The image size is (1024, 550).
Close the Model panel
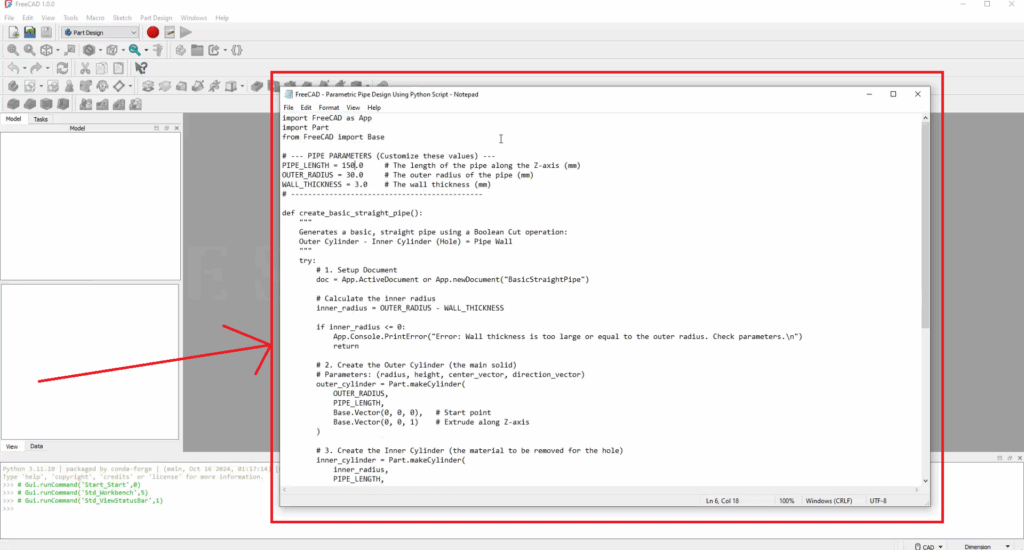176,128
